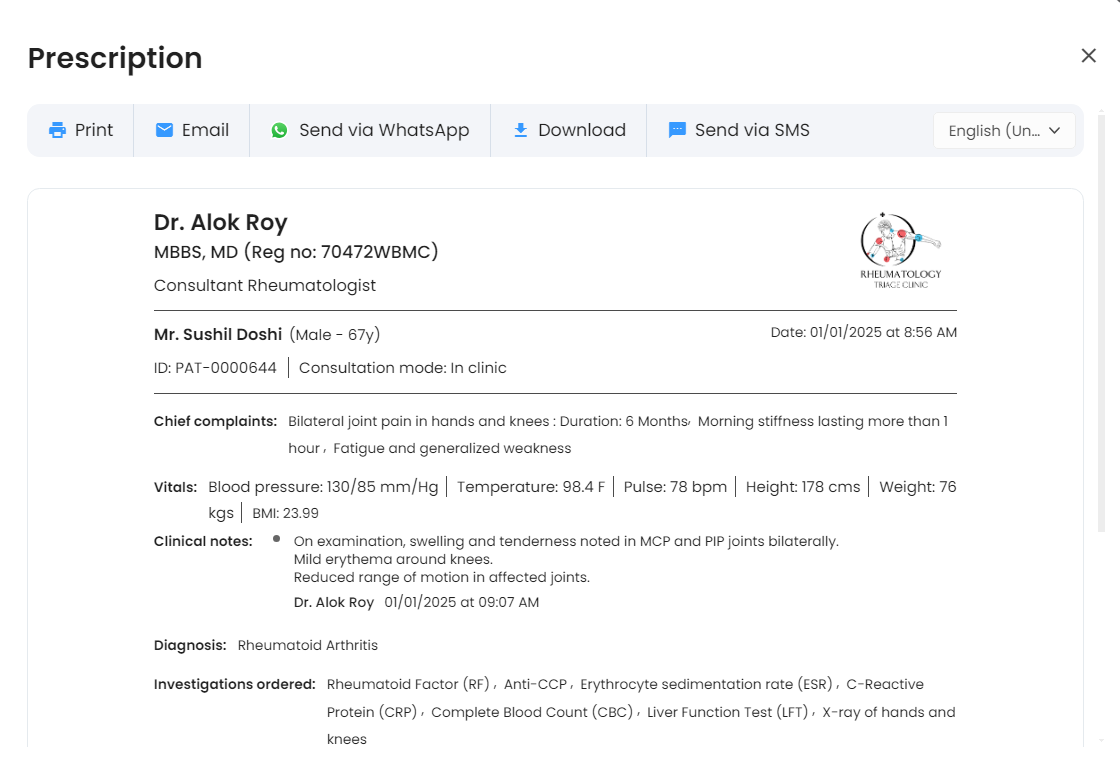Close the Prescription dialog with the X
Screen dimensions: 1120x781
(x=1089, y=56)
